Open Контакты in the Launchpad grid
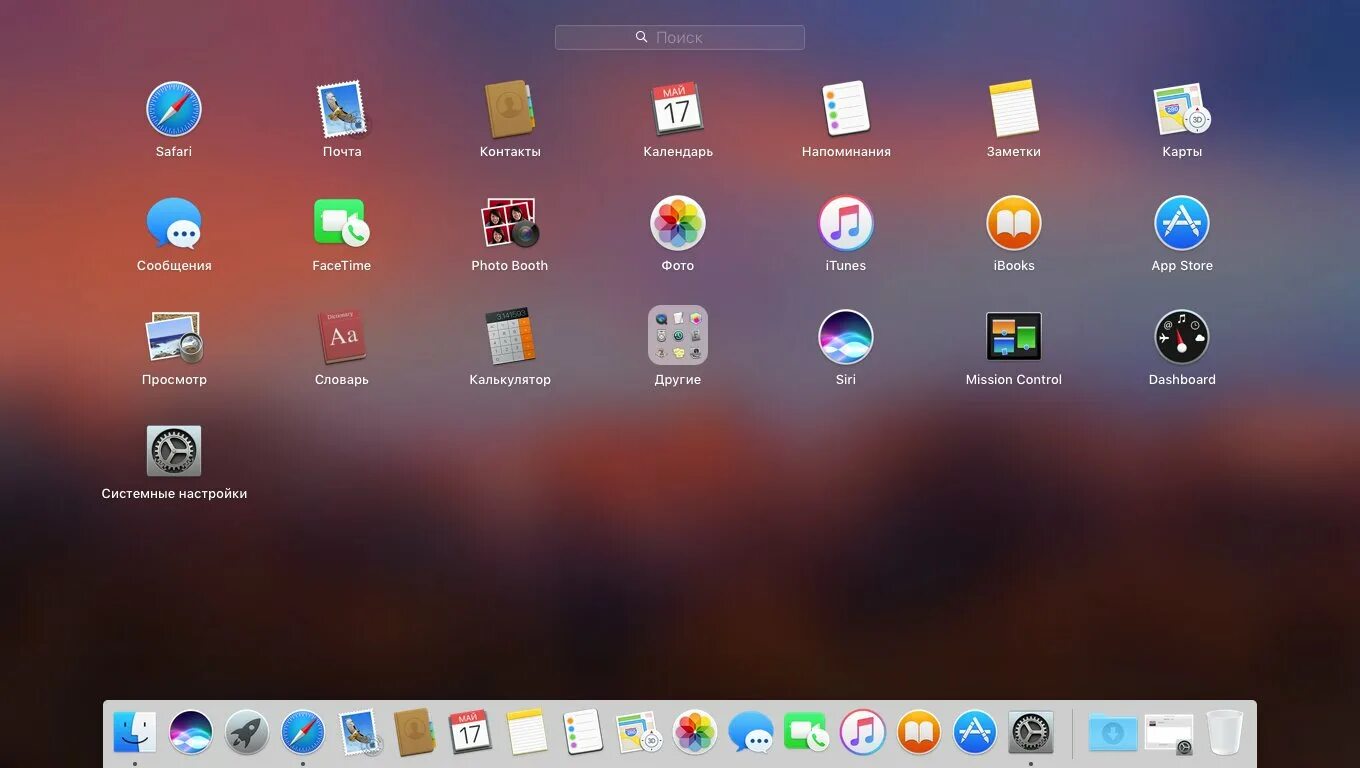1360x768 pixels. (510, 110)
